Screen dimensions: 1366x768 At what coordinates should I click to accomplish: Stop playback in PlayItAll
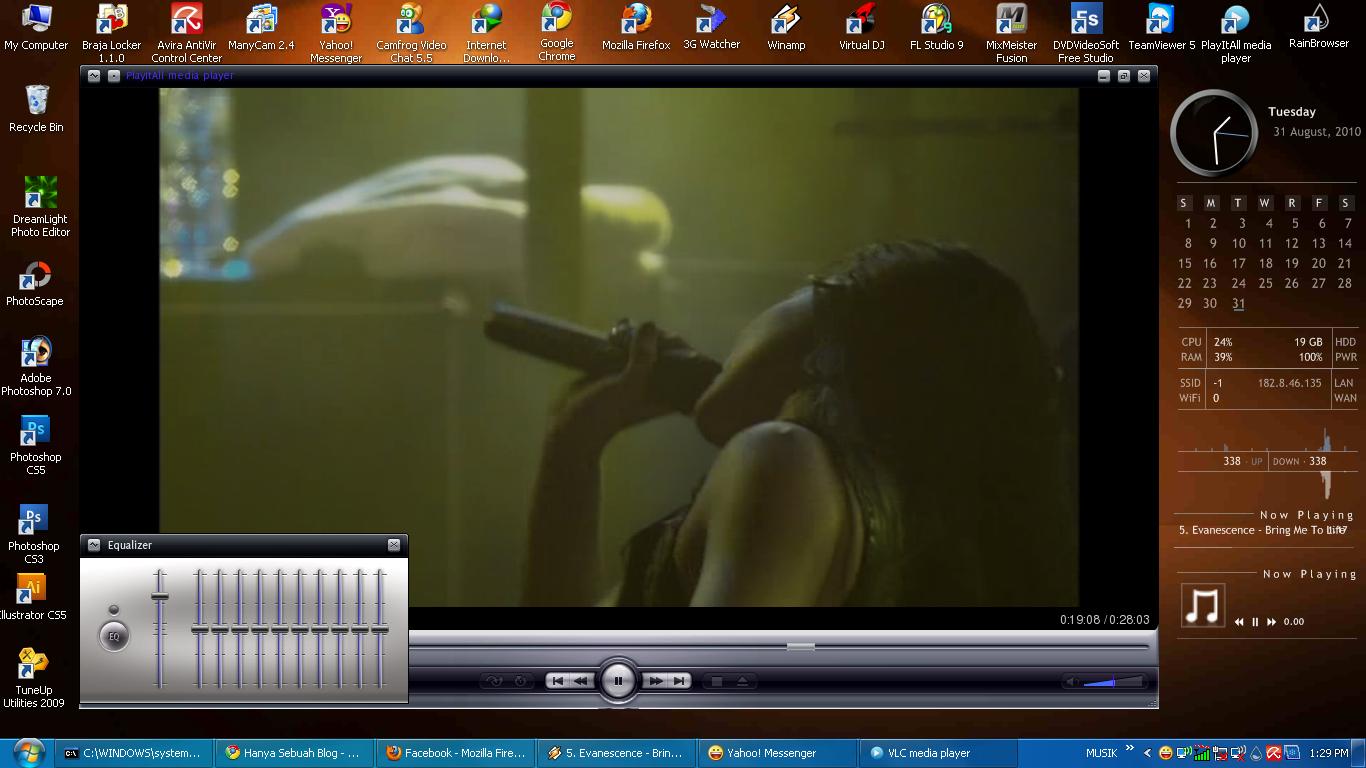(x=716, y=681)
